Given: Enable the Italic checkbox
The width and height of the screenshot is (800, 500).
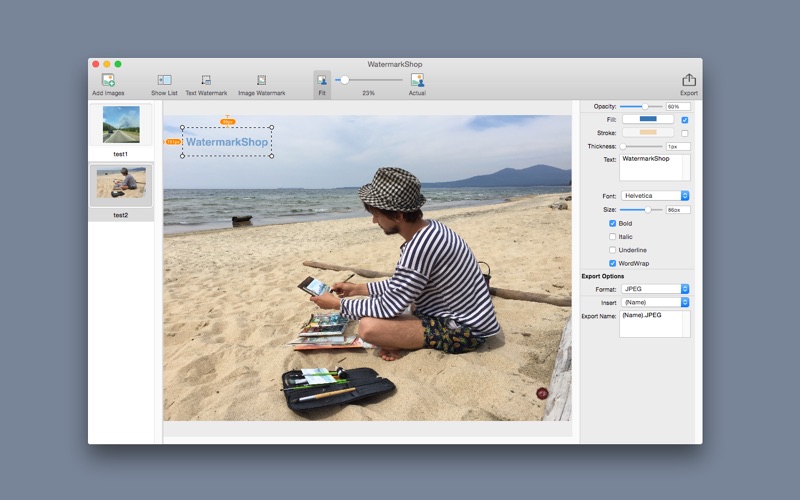Looking at the screenshot, I should pos(612,237).
